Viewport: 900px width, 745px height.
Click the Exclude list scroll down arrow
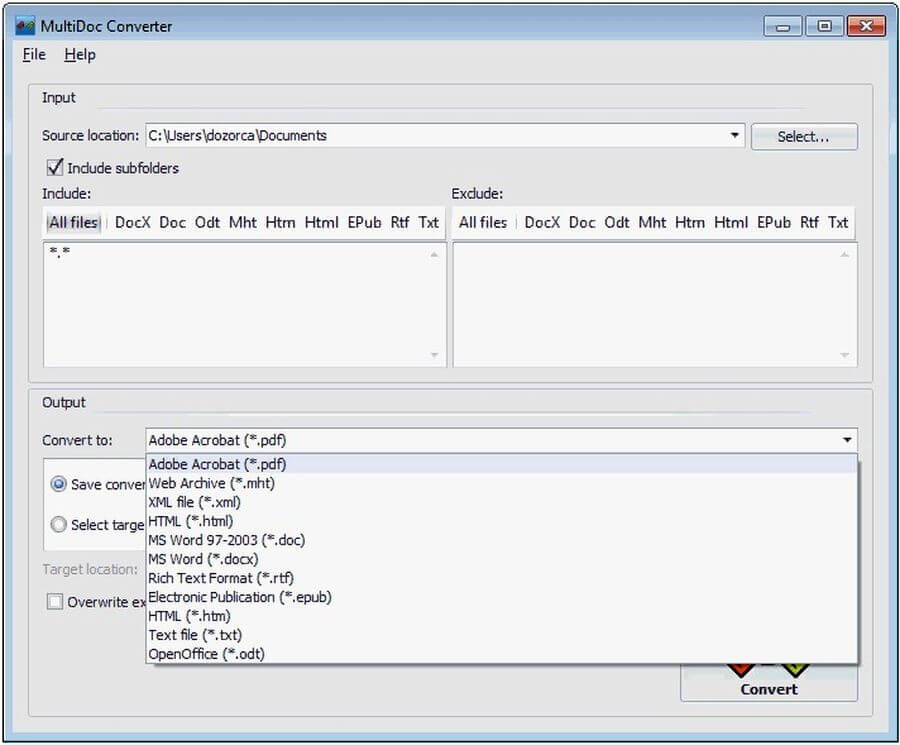(844, 355)
